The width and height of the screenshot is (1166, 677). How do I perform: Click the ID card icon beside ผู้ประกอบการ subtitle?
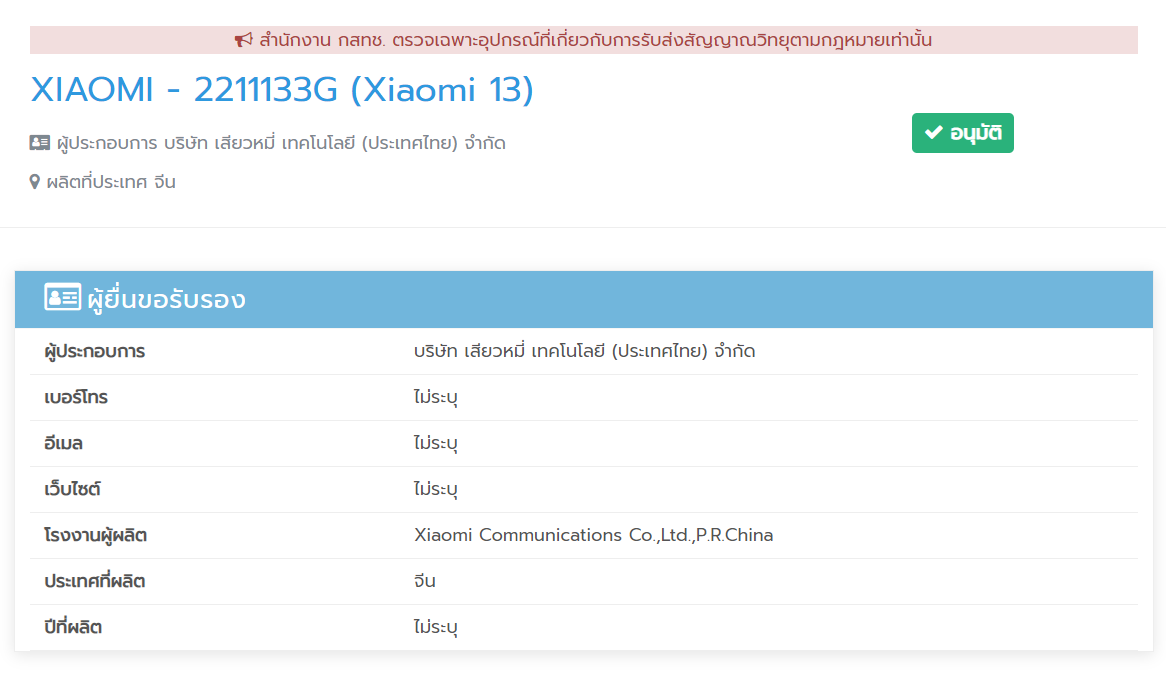pyautogui.click(x=40, y=143)
